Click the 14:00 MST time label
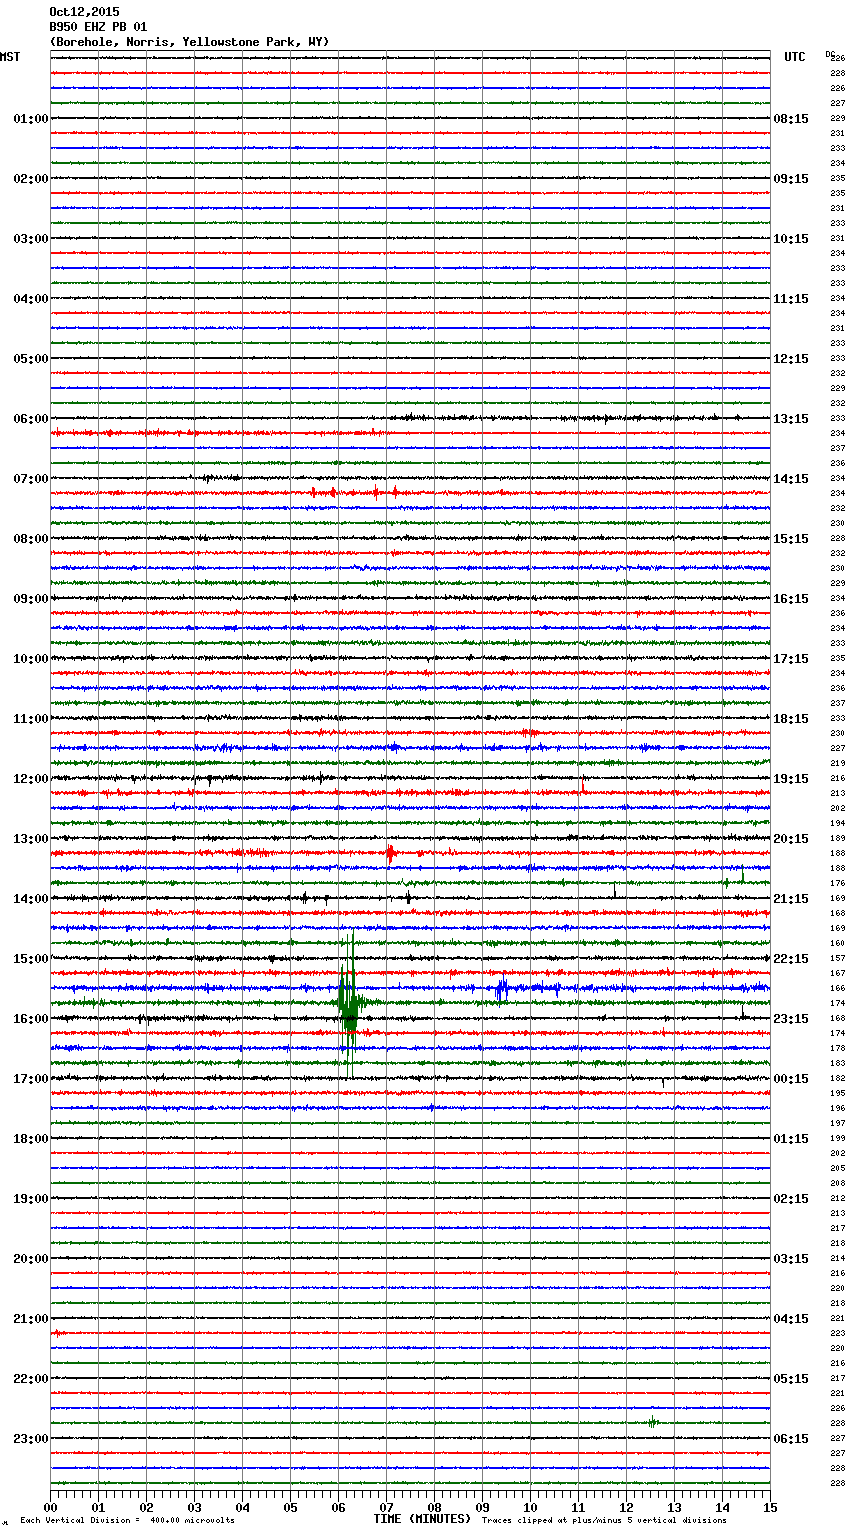The width and height of the screenshot is (850, 1534). click(x=30, y=899)
